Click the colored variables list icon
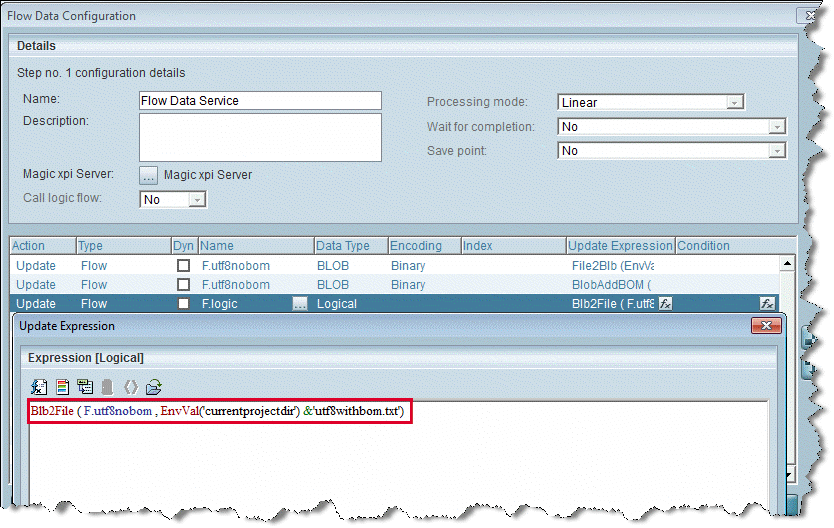 (x=62, y=387)
